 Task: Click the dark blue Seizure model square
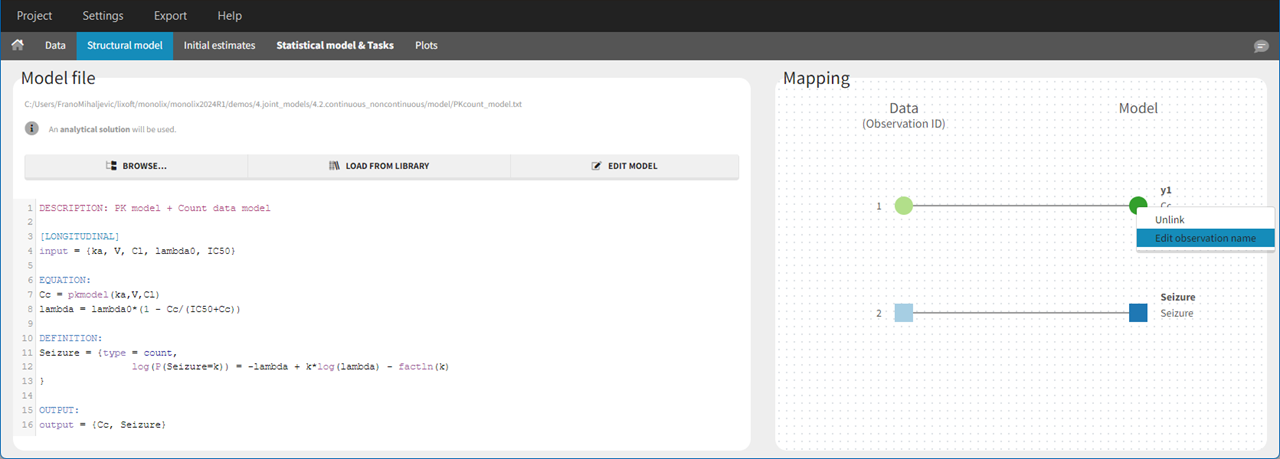point(1137,313)
